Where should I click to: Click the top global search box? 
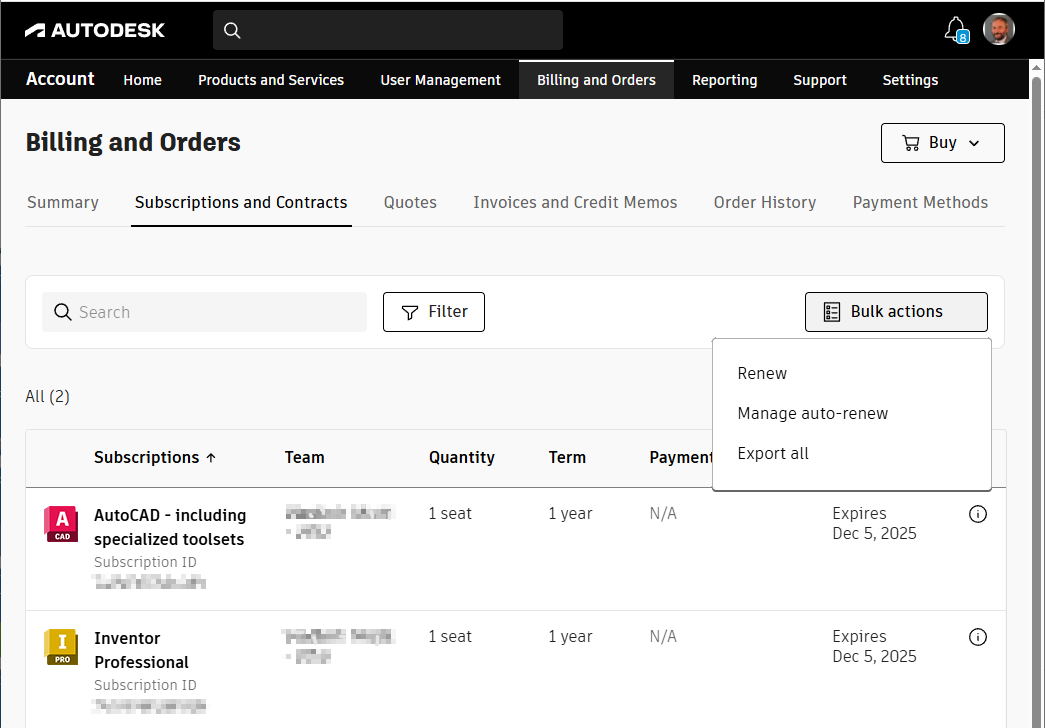pos(388,30)
